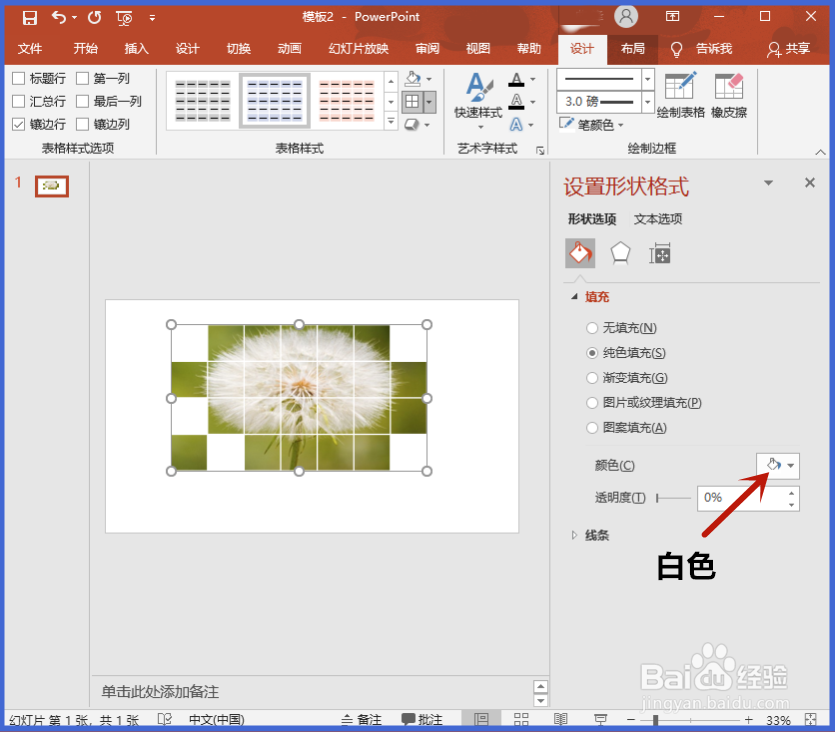Click the 批注 comments button in status bar

424,718
